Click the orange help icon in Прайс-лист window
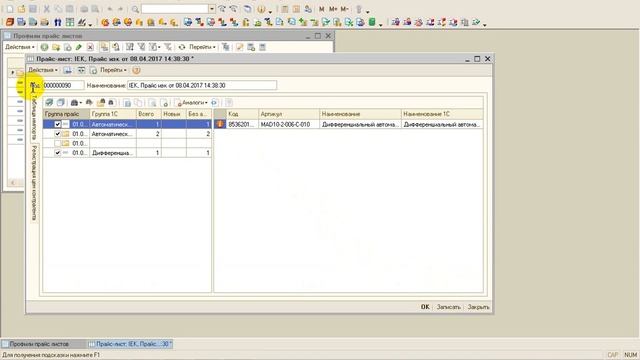 coord(136,70)
